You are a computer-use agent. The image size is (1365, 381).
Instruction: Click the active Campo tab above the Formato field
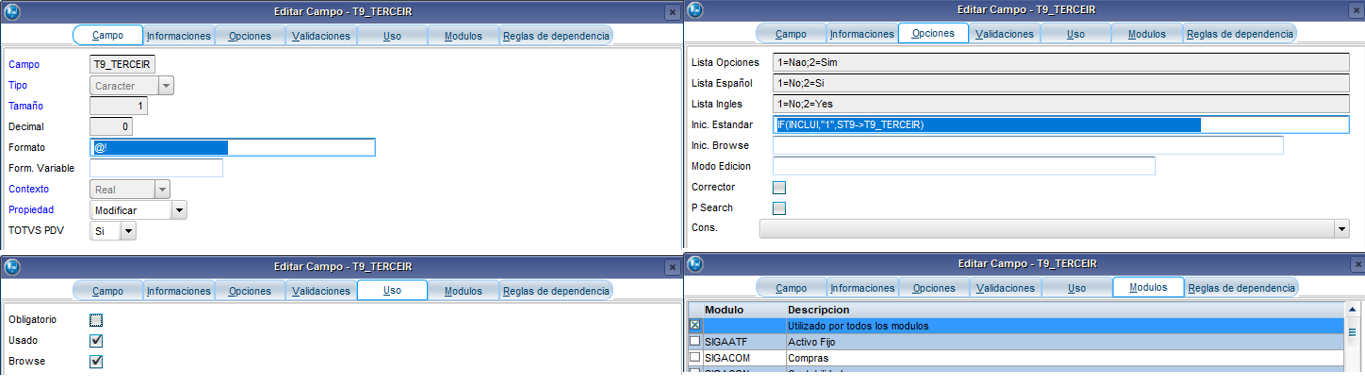[x=108, y=35]
